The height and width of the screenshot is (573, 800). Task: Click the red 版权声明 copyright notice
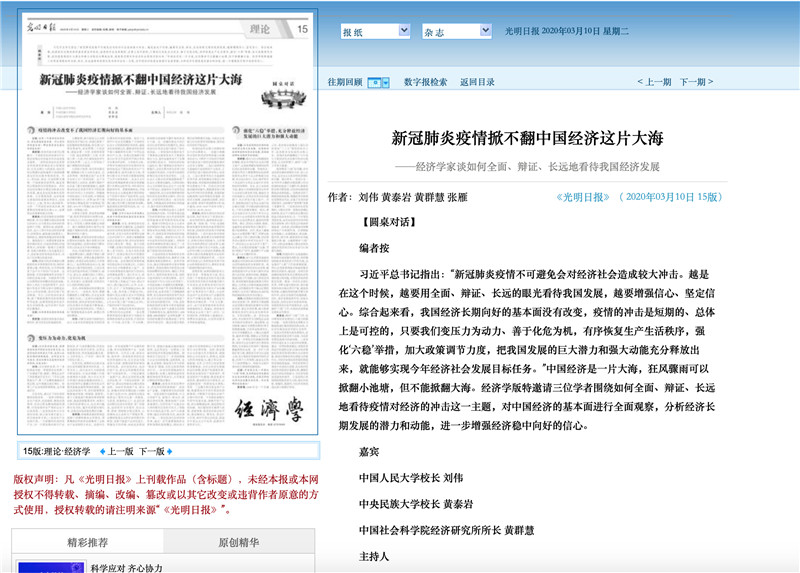(x=166, y=494)
